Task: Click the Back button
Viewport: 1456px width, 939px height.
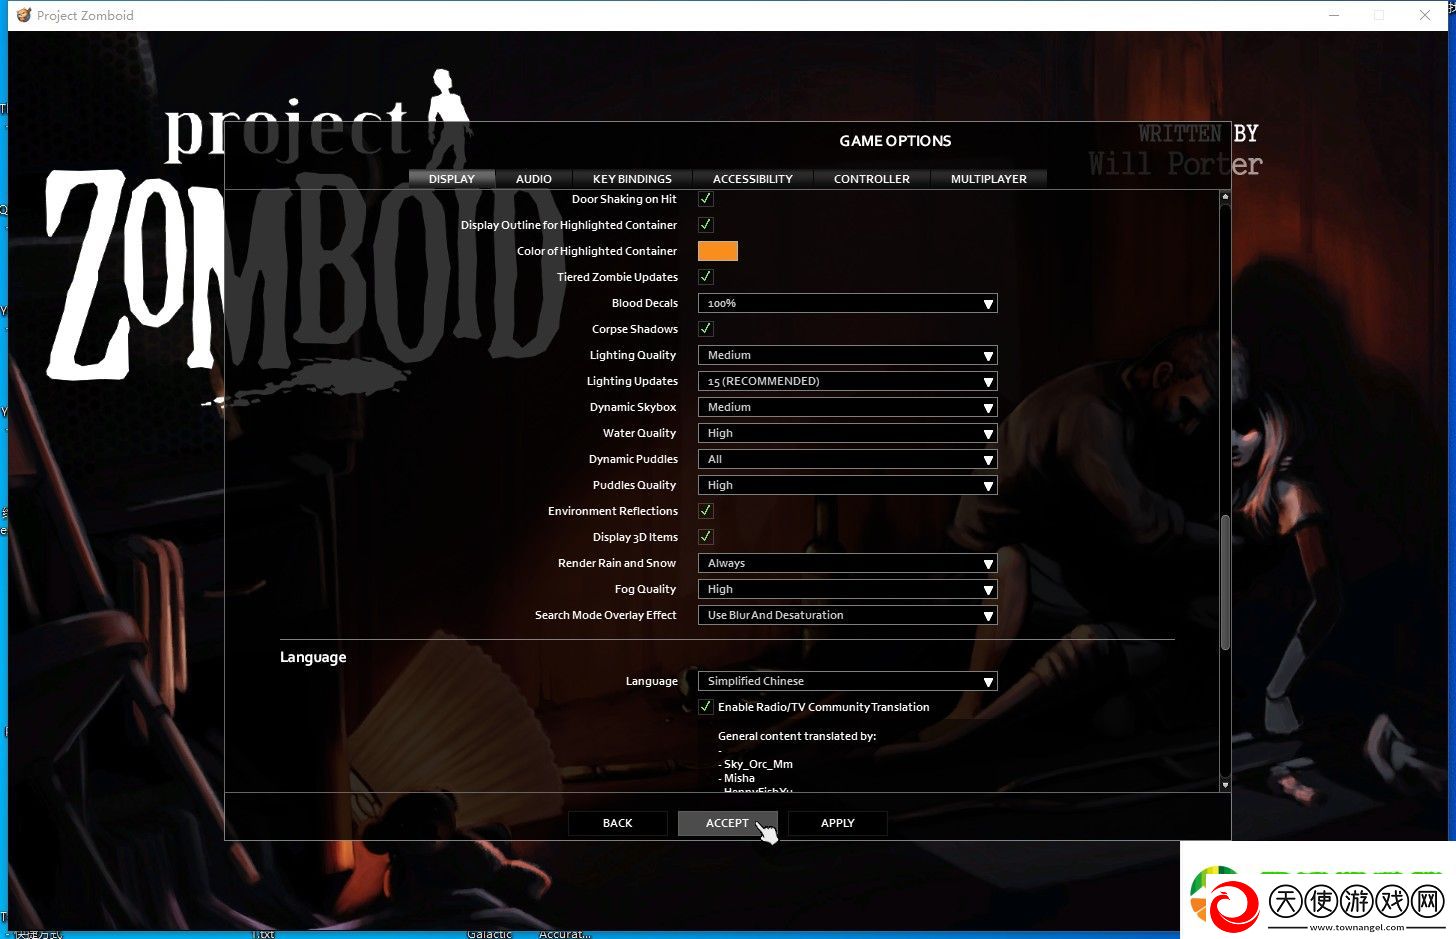Action: tap(618, 823)
